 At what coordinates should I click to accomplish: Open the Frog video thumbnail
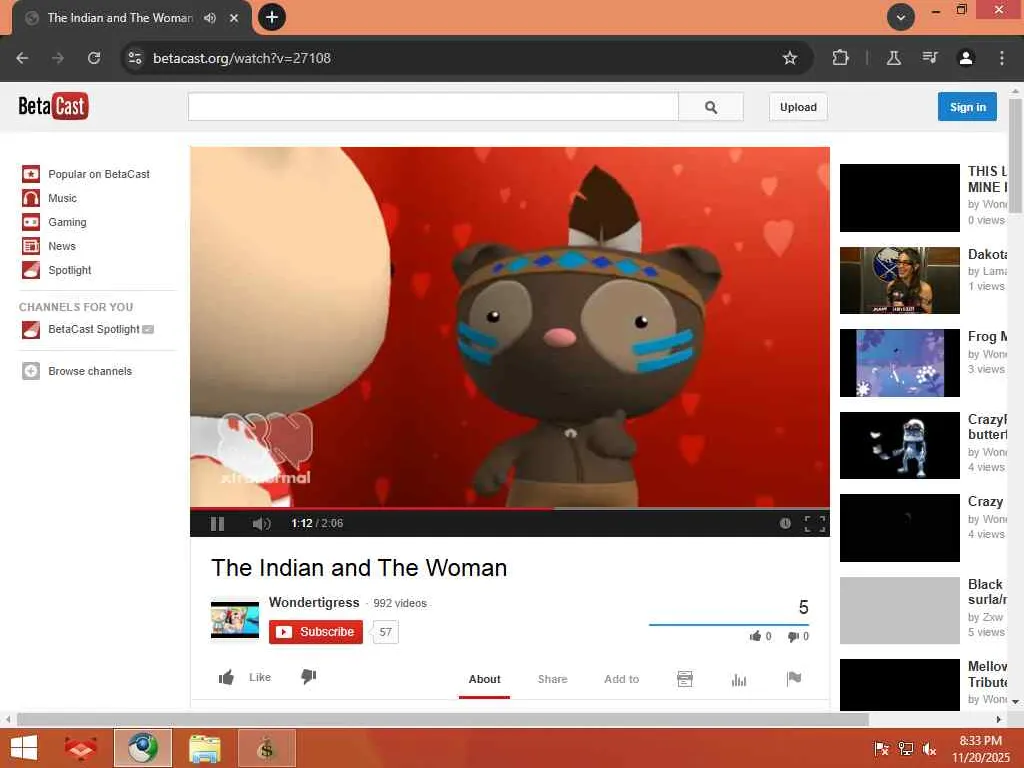899,363
